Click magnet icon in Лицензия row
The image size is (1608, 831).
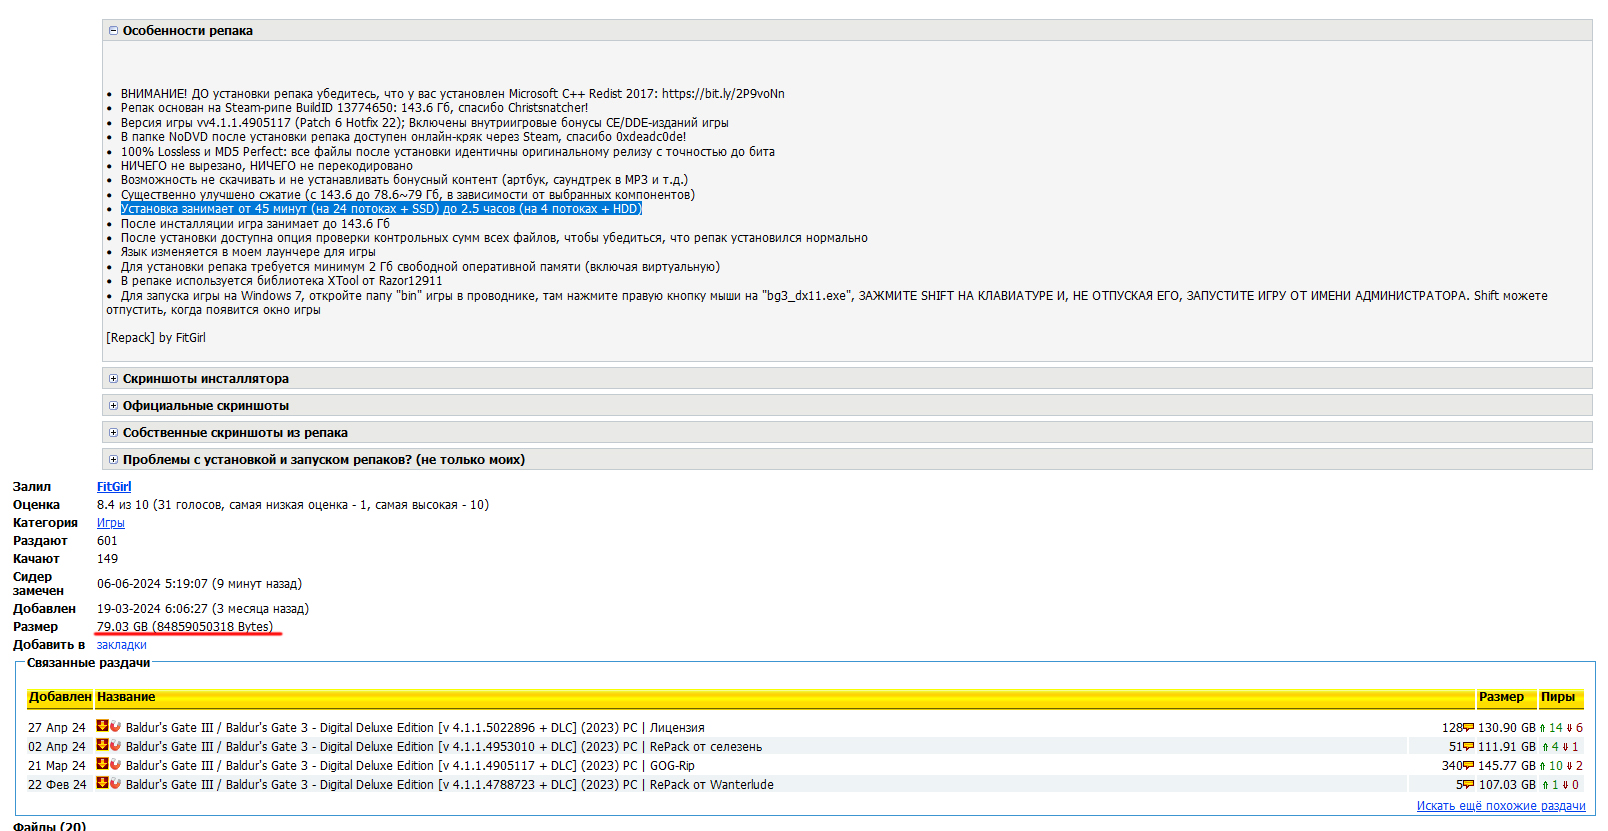click(115, 727)
